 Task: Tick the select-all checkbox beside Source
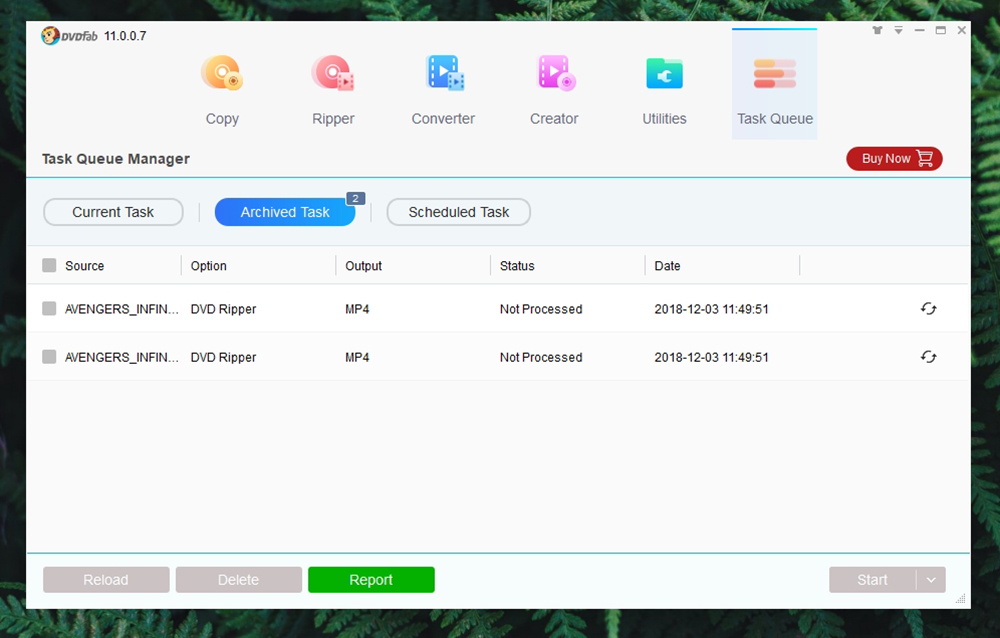coord(49,265)
